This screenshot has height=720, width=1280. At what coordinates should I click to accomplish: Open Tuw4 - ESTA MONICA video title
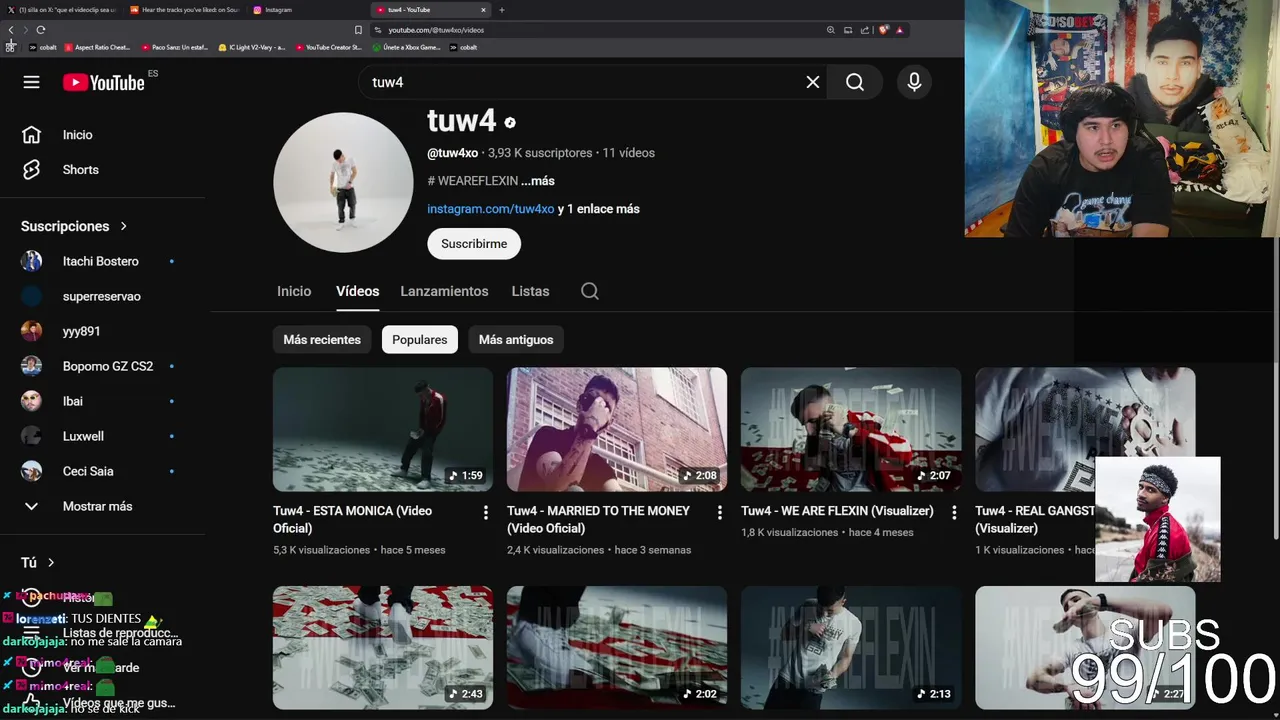click(x=352, y=519)
